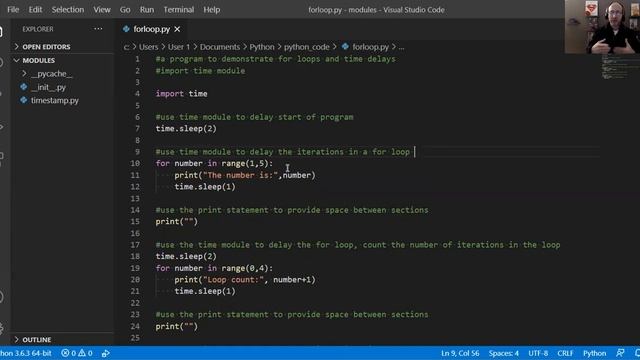This screenshot has width=640, height=360.
Task: Click the 'Loop count:' string on line 20
Action: [x=233, y=280]
